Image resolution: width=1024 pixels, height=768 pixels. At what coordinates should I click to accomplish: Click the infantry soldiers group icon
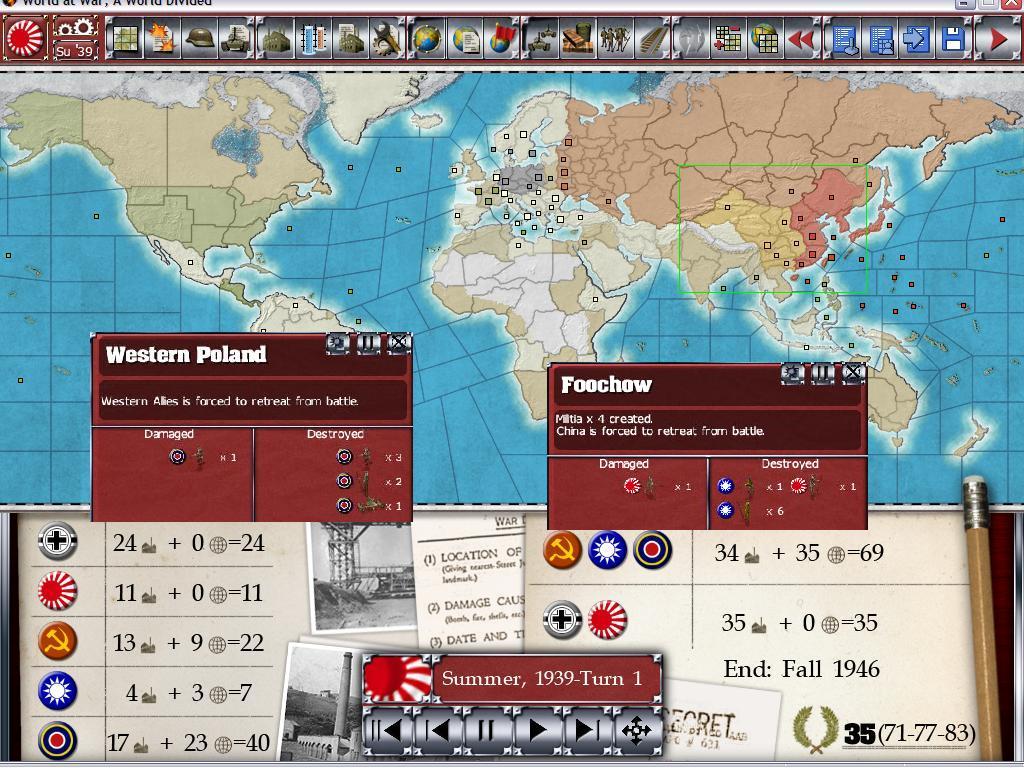[615, 39]
